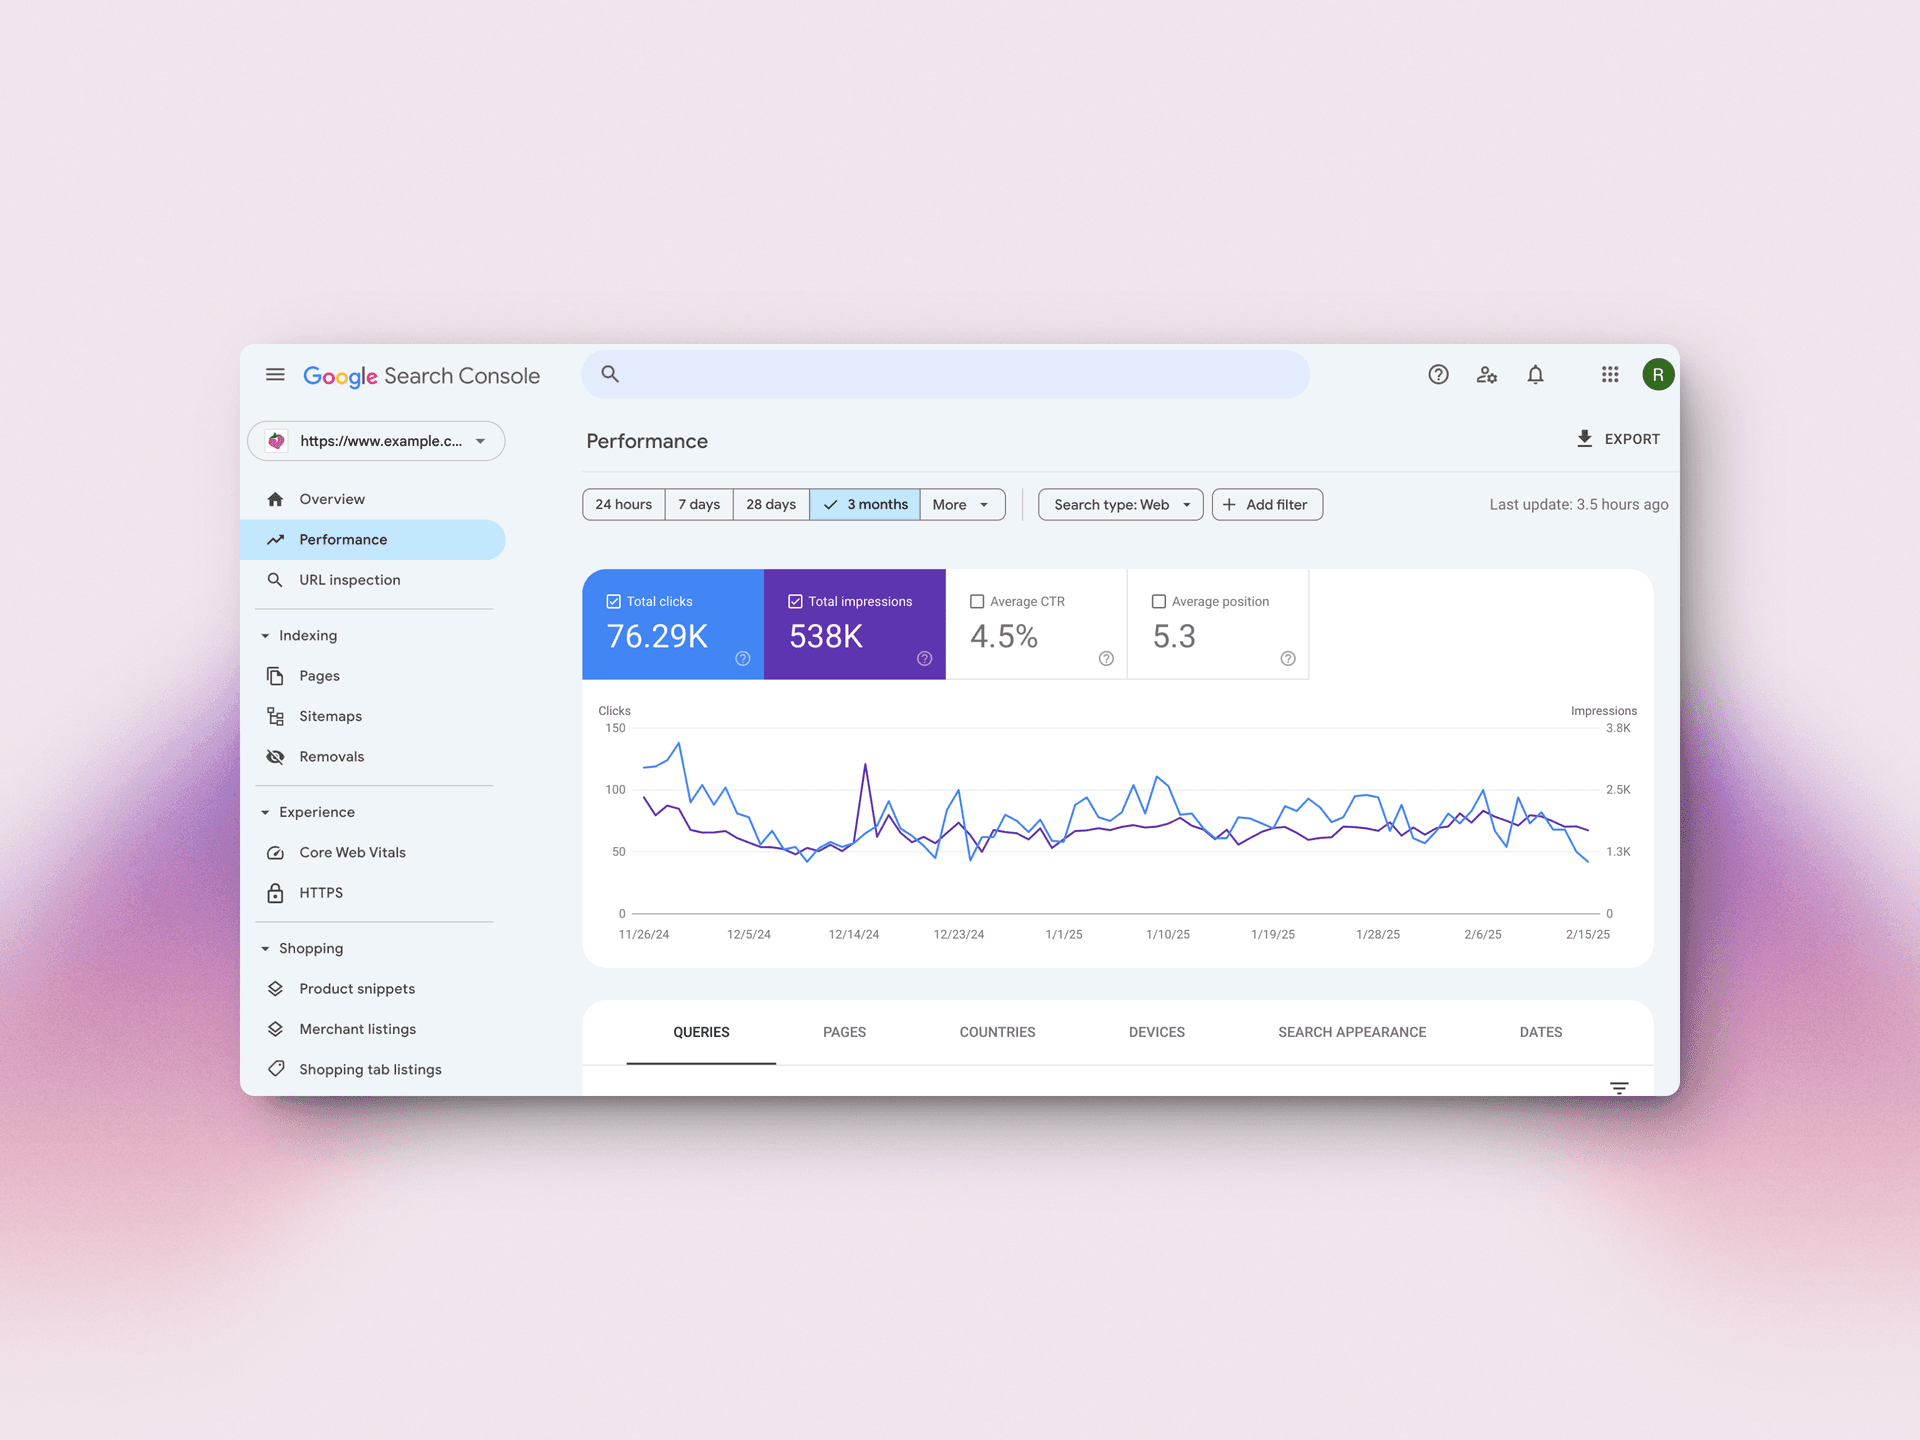This screenshot has height=1440, width=1920.
Task: Enable the Average position checkbox
Action: coord(1159,602)
